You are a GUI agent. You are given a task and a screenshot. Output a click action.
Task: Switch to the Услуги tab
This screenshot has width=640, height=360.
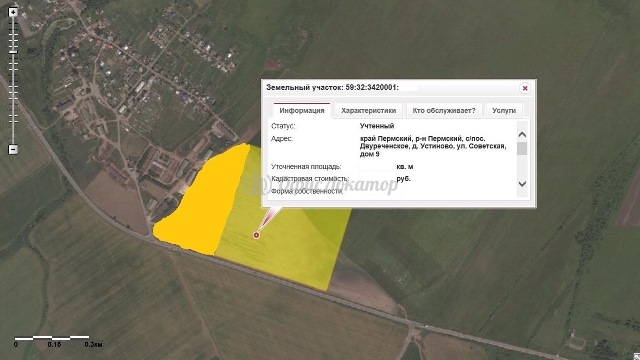click(504, 111)
